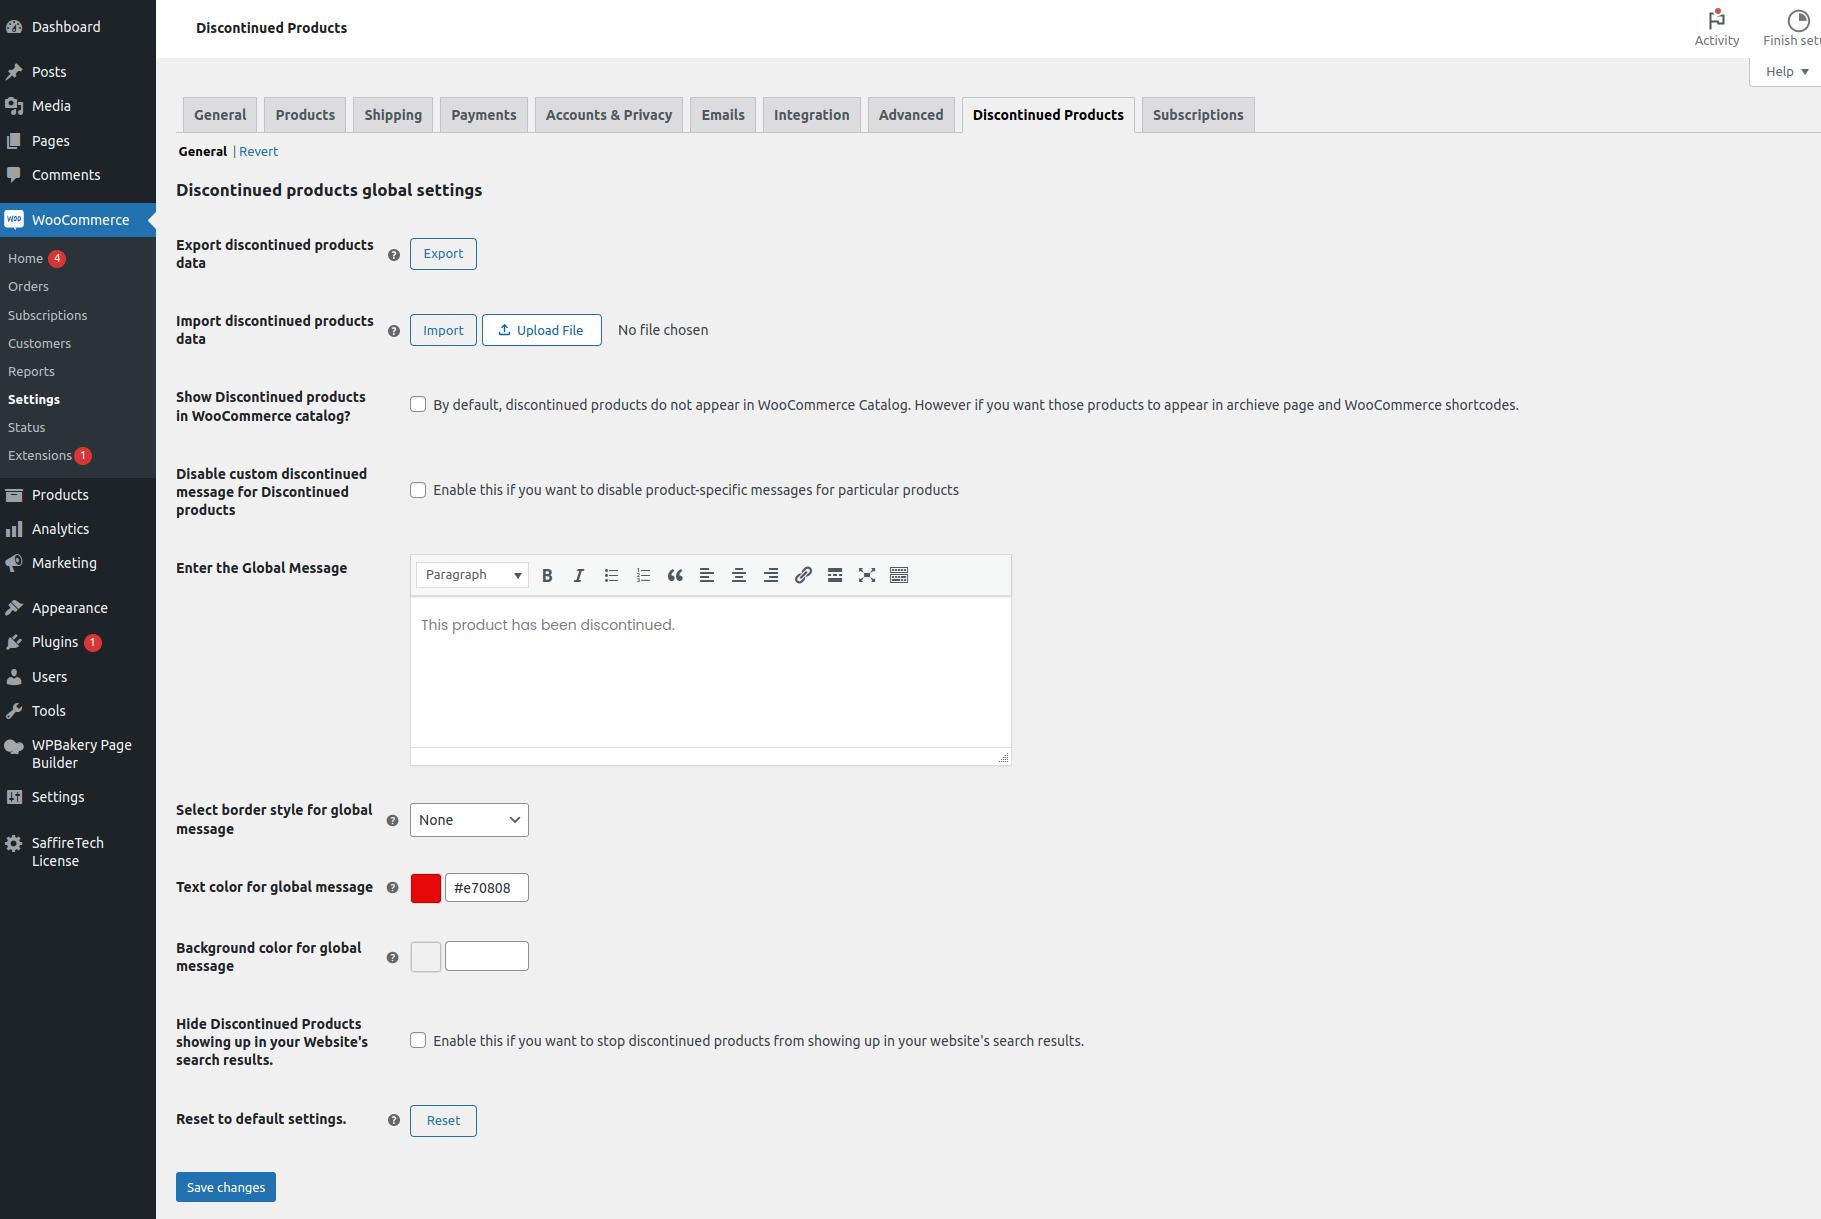The image size is (1821, 1219).
Task: Click the background color hex input field
Action: (x=487, y=957)
